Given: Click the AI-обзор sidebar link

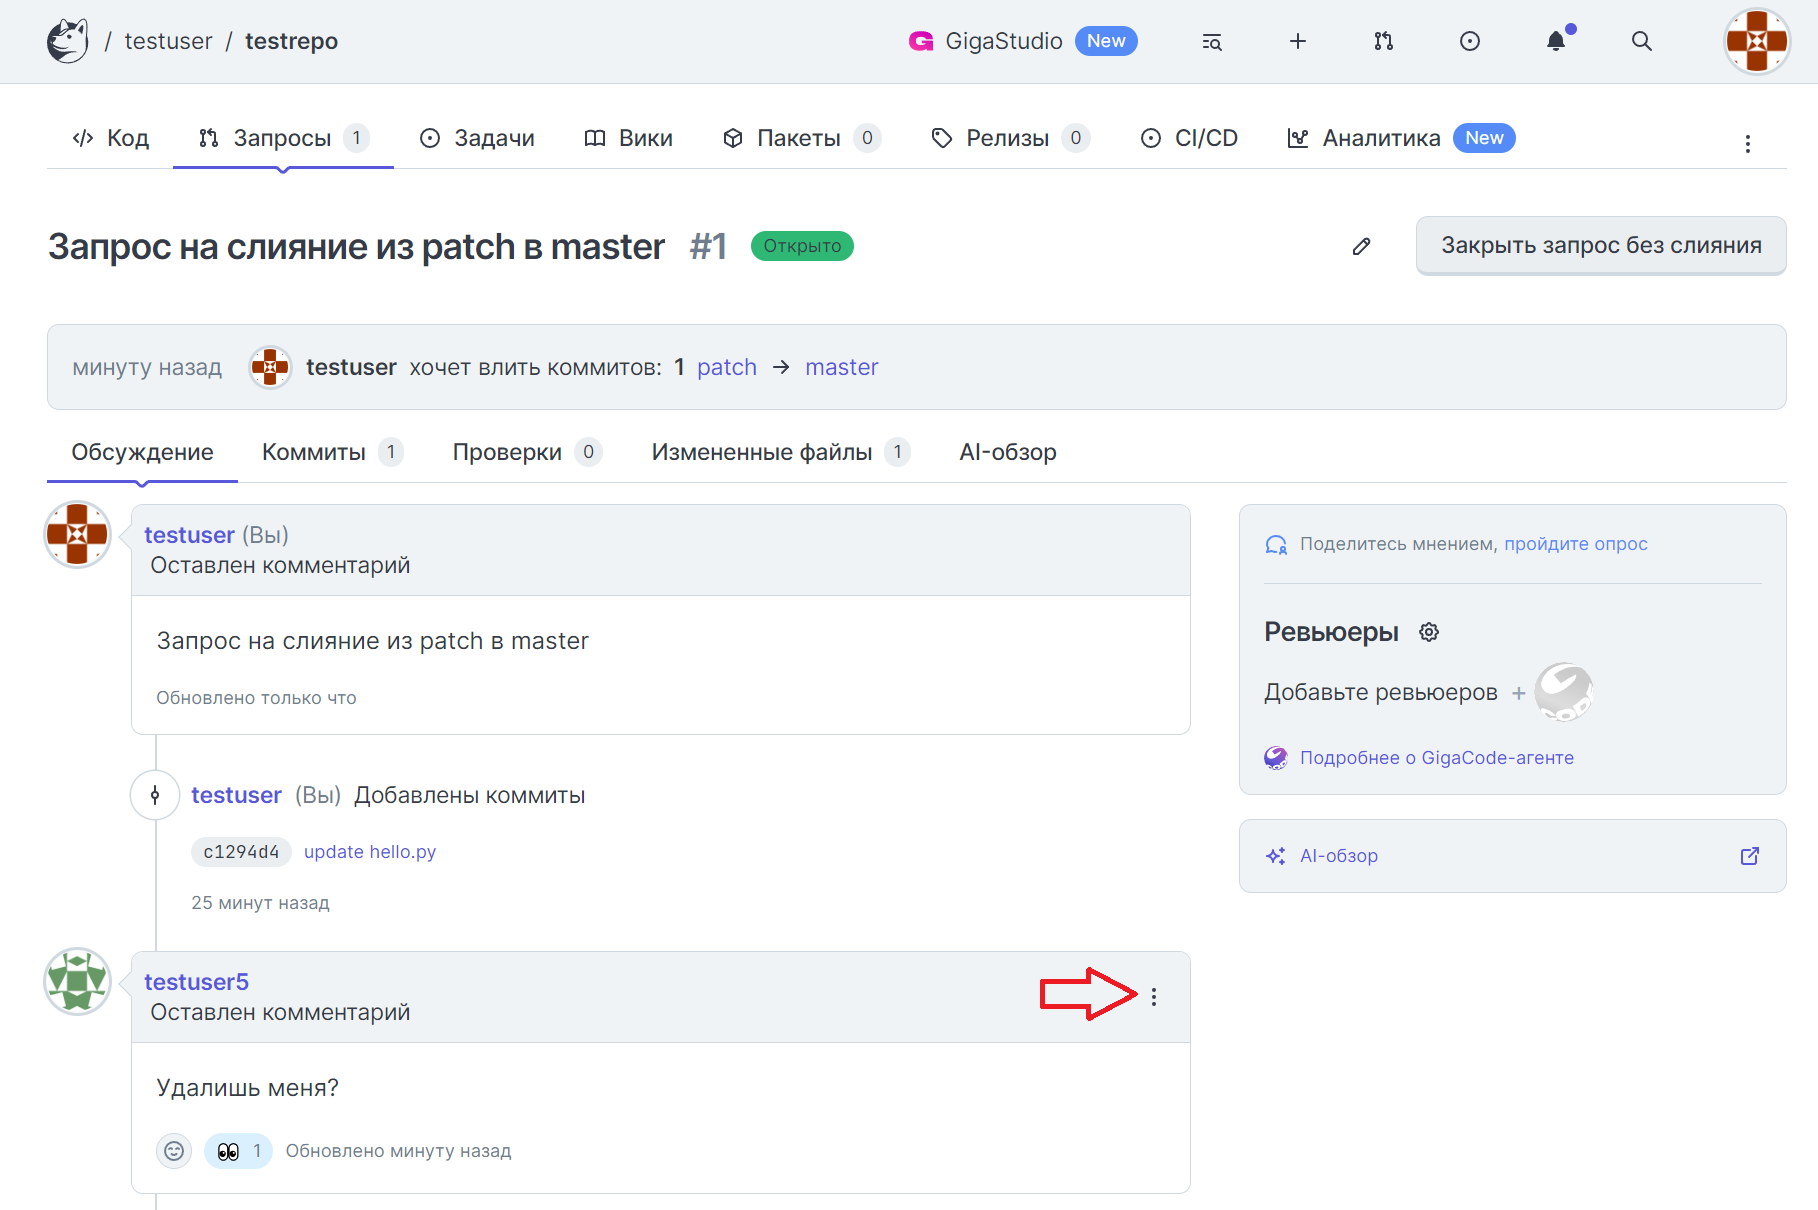Looking at the screenshot, I should pyautogui.click(x=1339, y=856).
